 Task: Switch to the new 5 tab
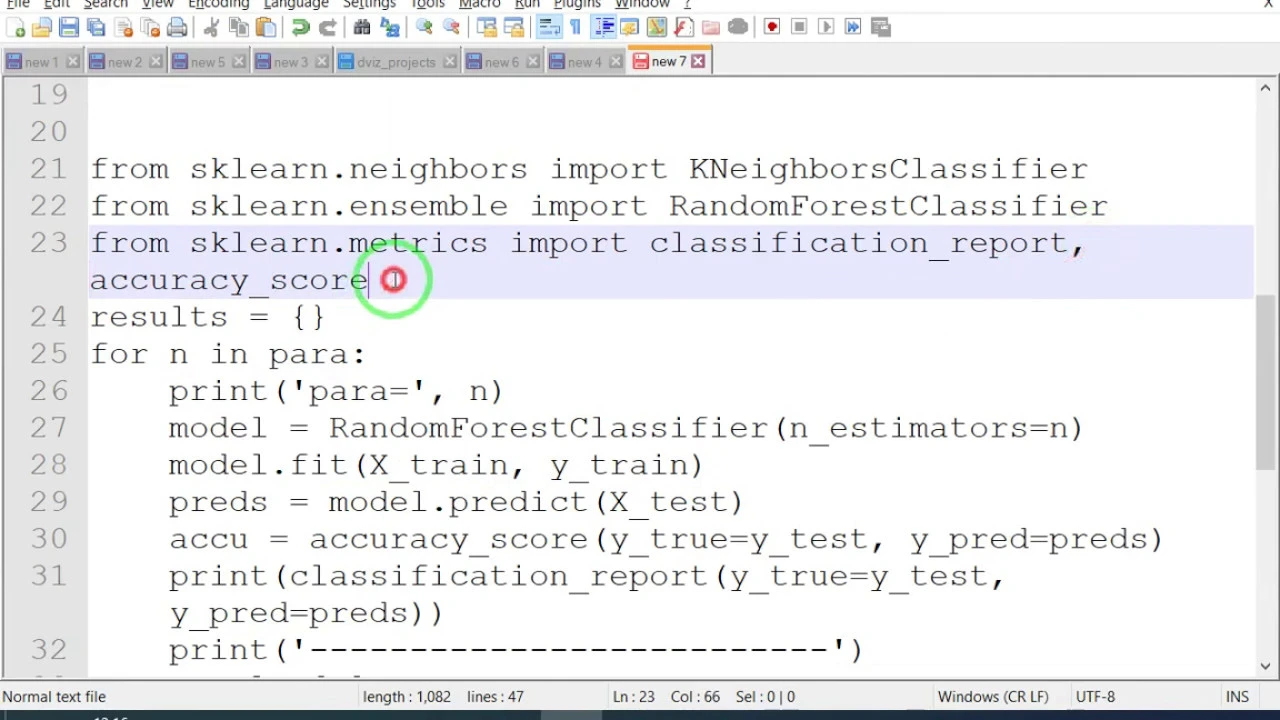point(207,62)
